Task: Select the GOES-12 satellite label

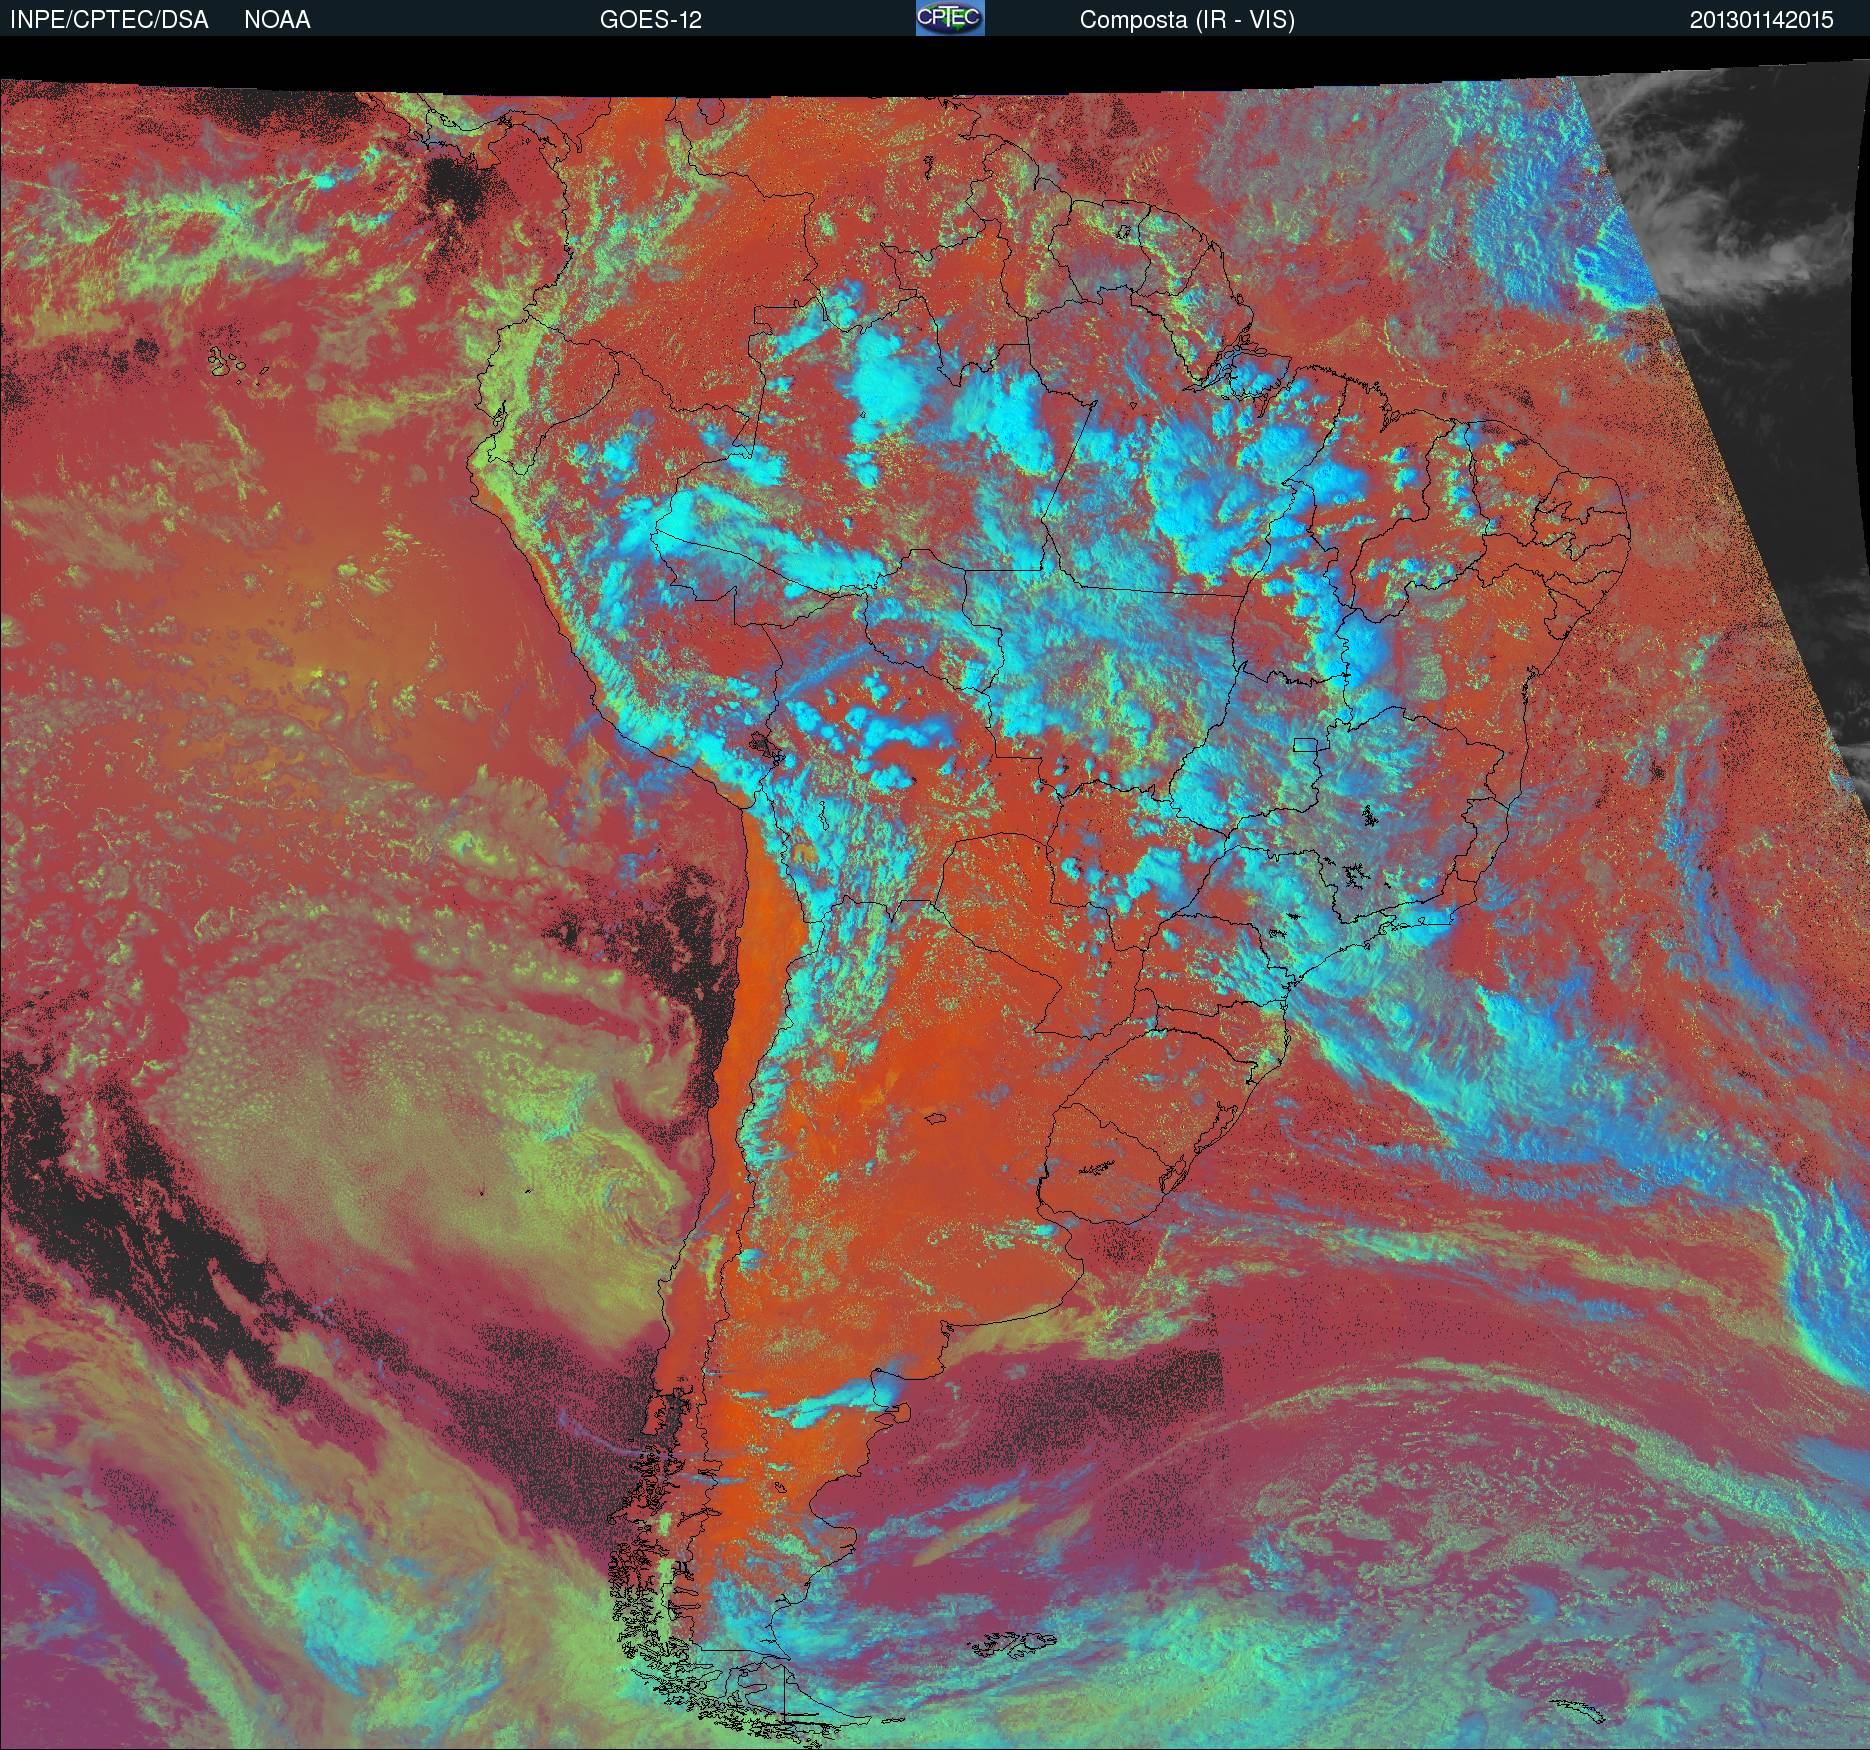Action: coord(650,20)
